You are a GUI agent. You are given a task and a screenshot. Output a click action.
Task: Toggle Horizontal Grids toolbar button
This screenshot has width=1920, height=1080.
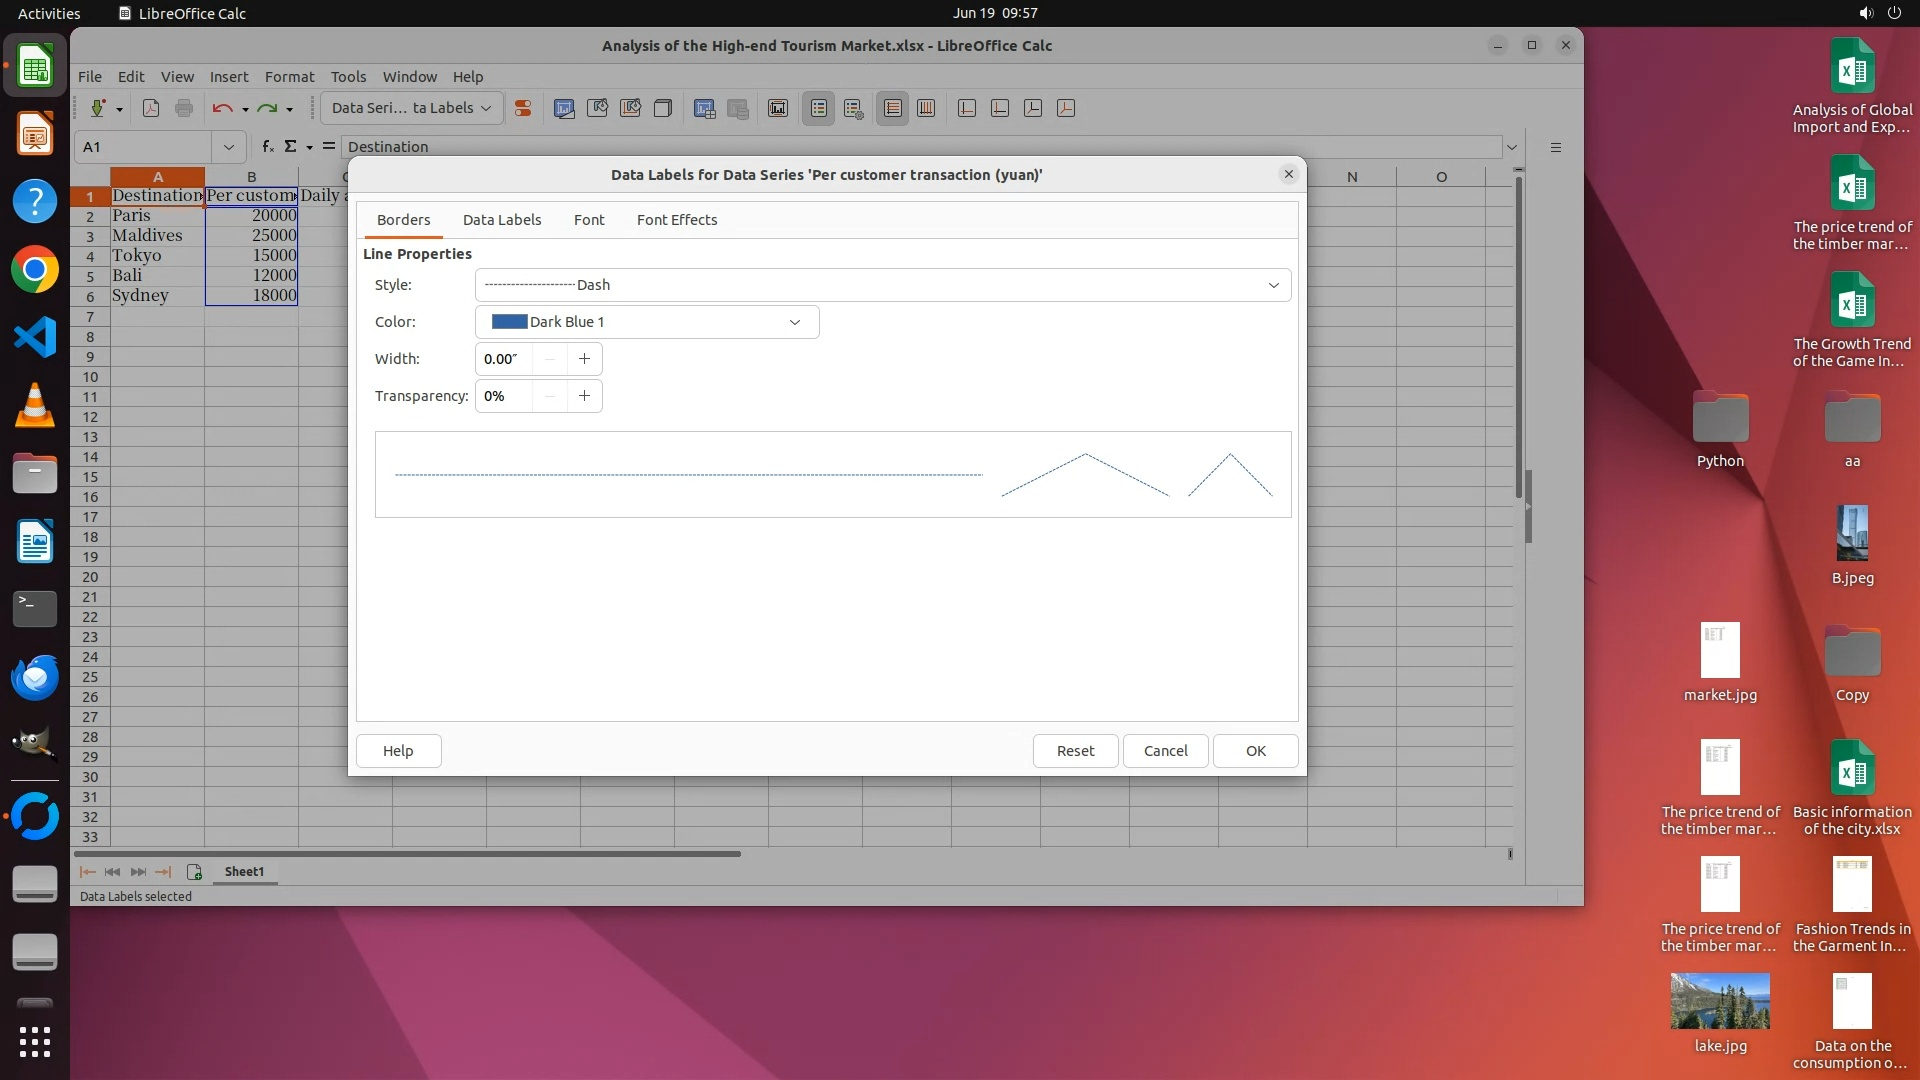893,108
